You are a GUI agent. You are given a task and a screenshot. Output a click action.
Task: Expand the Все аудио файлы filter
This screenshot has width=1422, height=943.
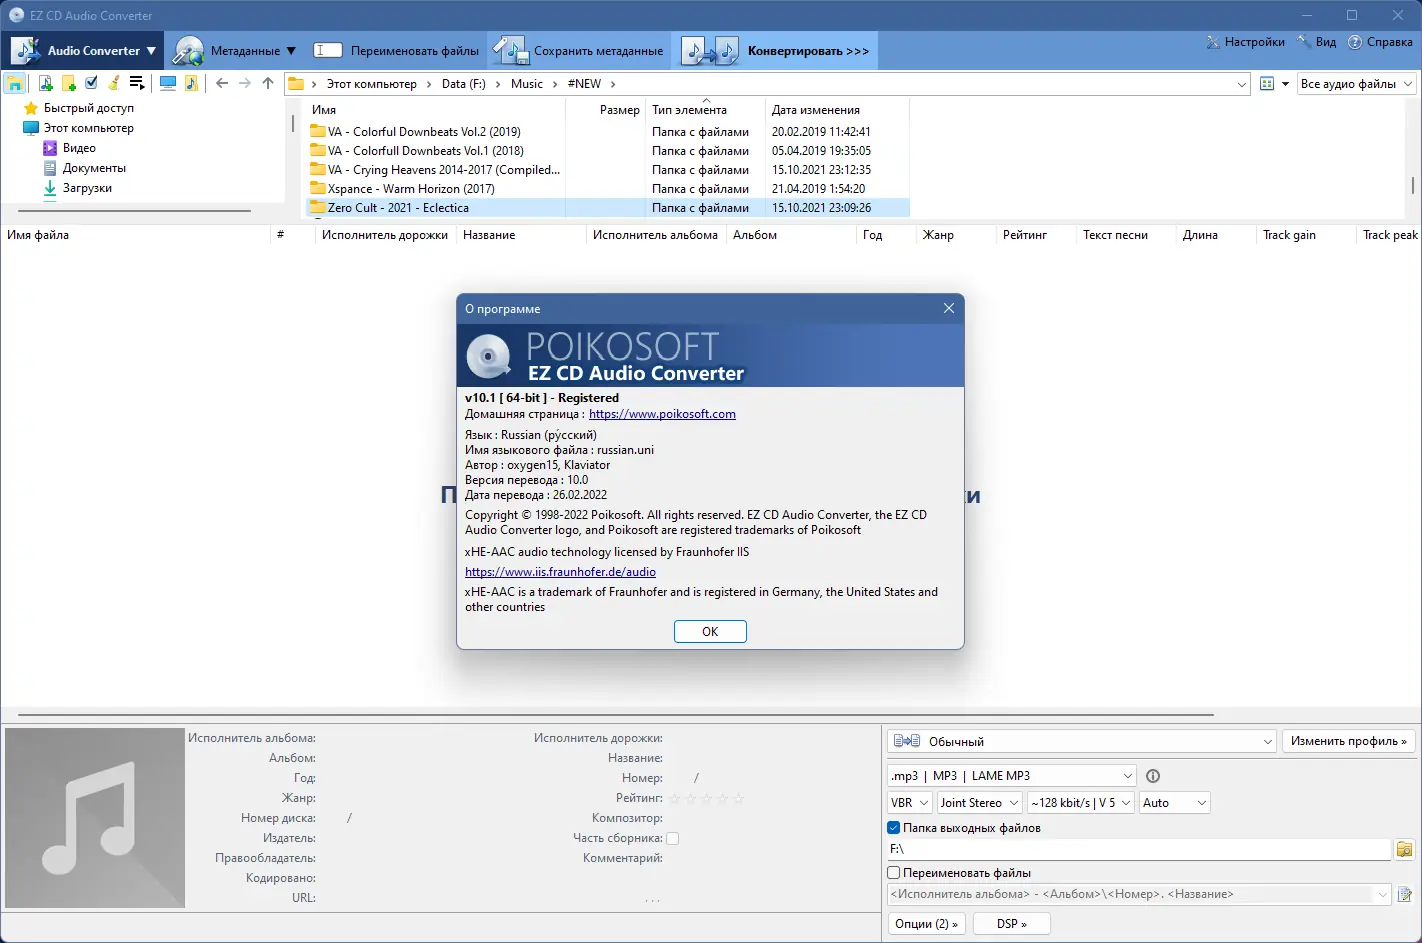coord(1356,84)
